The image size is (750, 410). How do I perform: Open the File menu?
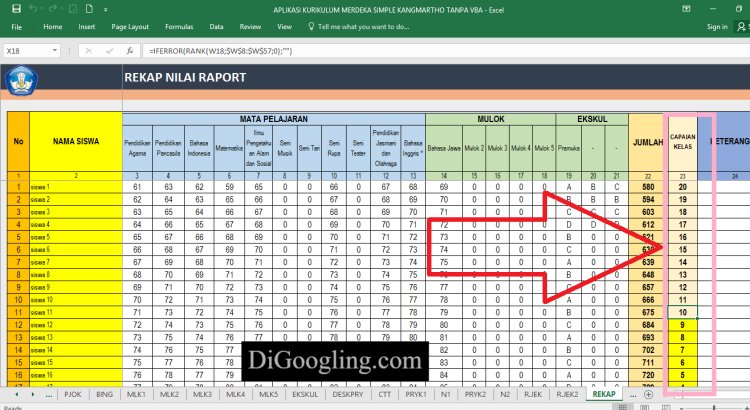[x=17, y=27]
